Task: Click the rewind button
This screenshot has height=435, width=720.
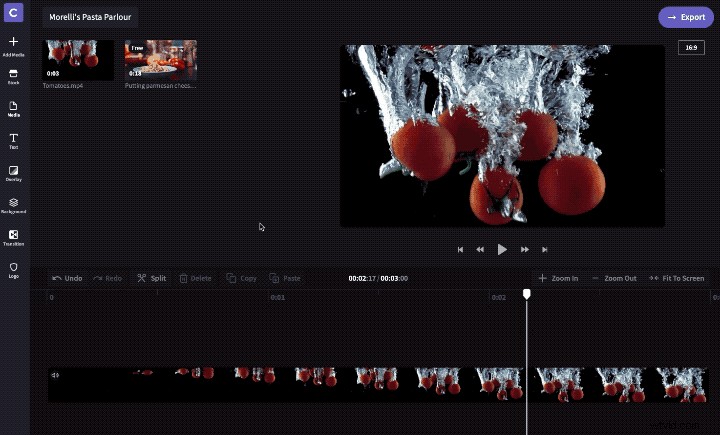Action: (x=480, y=249)
